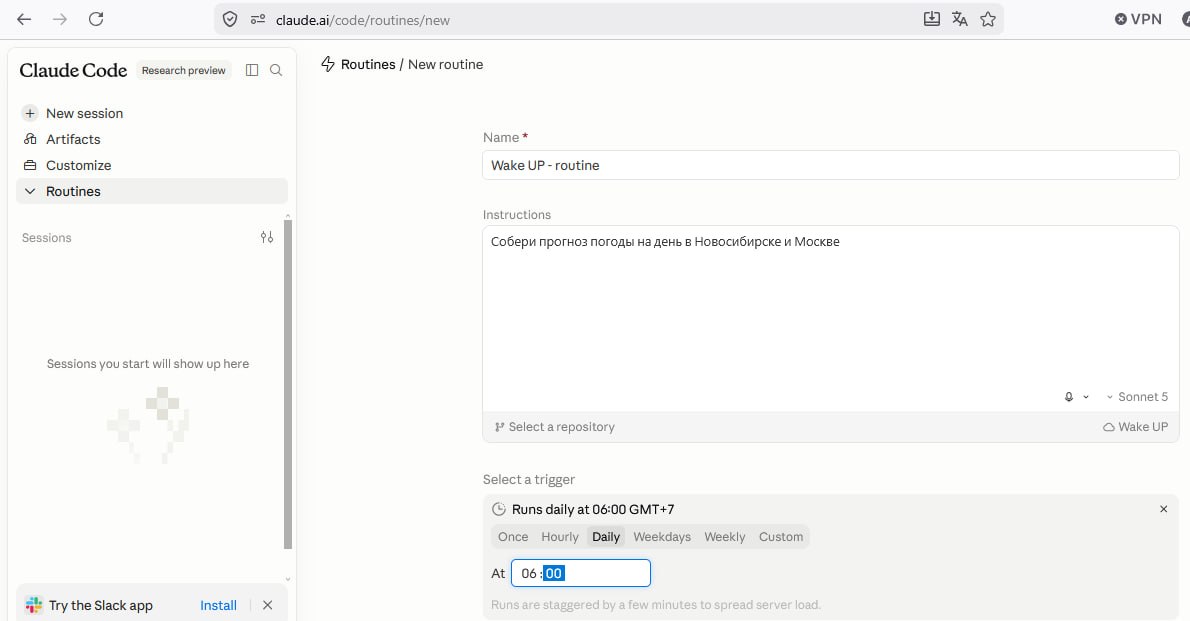Click the Slack app logo icon
Image resolution: width=1190 pixels, height=621 pixels.
pos(33,605)
